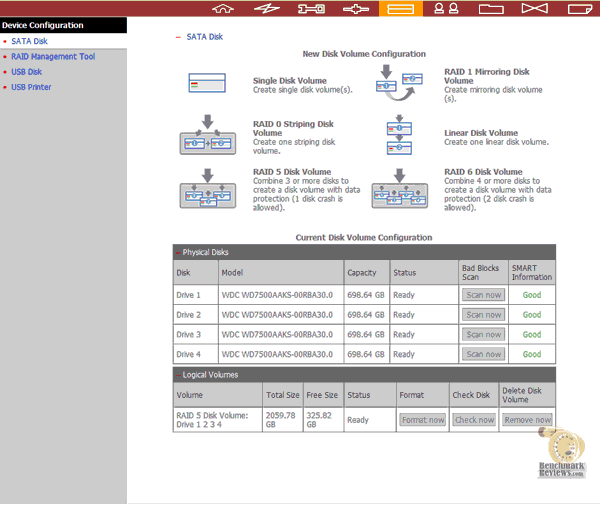Click the Linear Disk Volume icon
Viewport: 600px width, 505px height.
(399, 135)
